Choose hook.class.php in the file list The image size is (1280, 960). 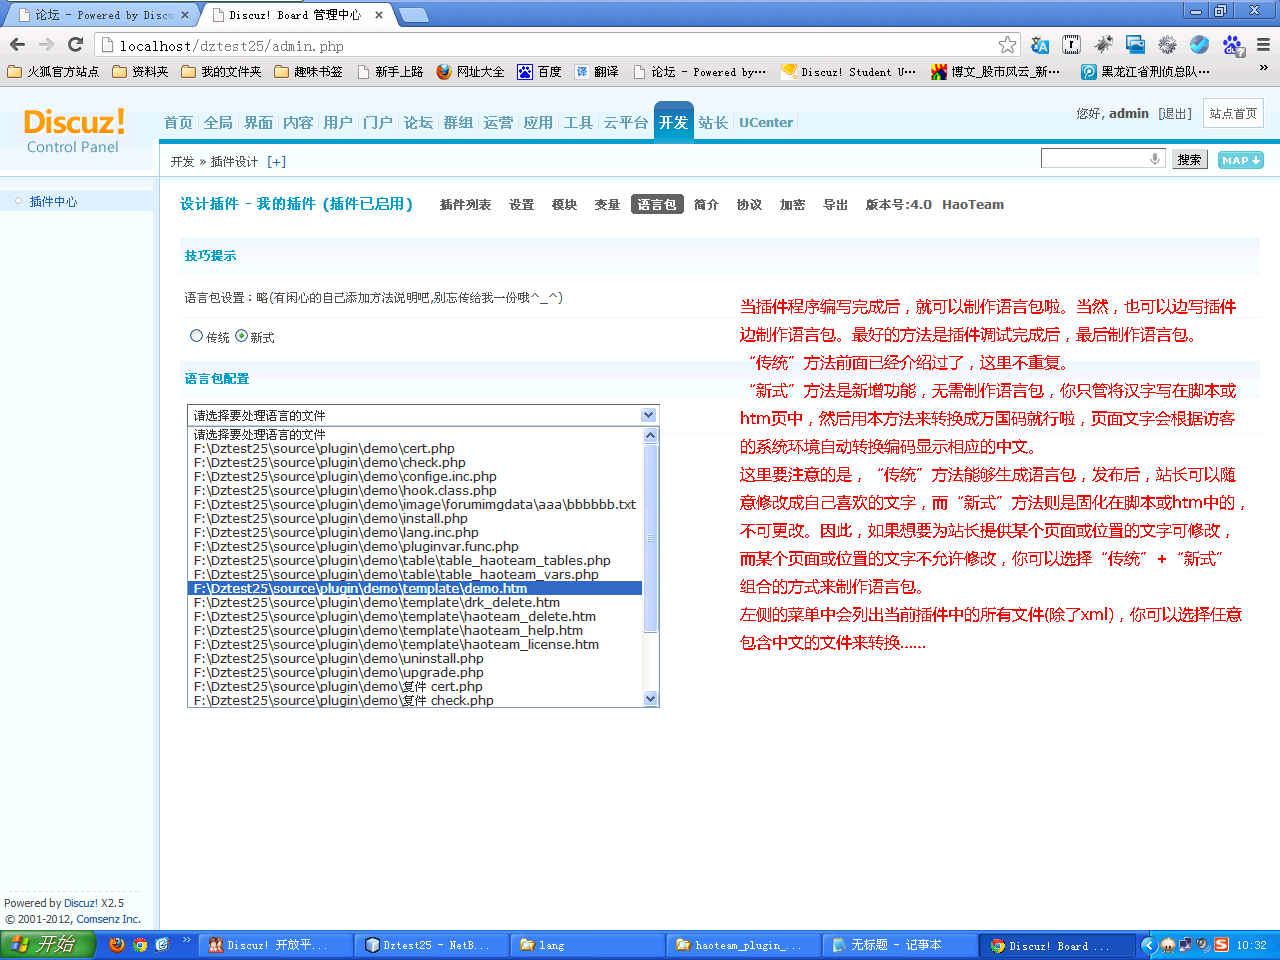tap(415, 490)
